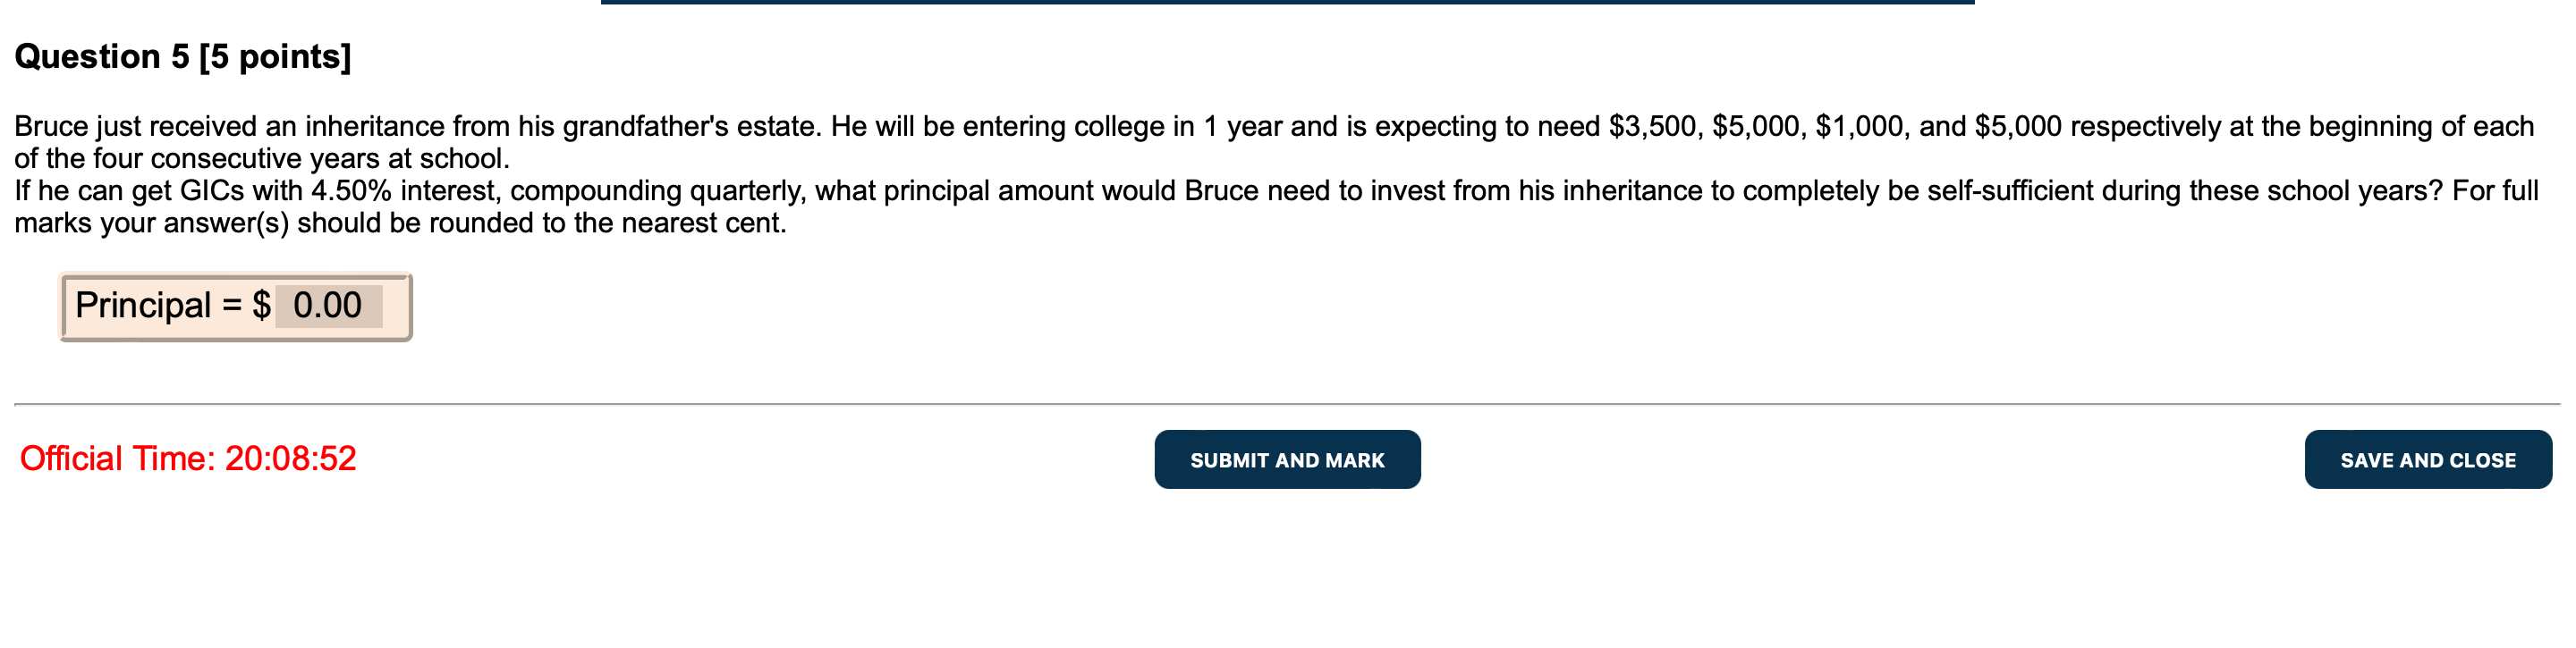Click the shaded Principal input background
This screenshot has height=648, width=2576.
click(330, 308)
